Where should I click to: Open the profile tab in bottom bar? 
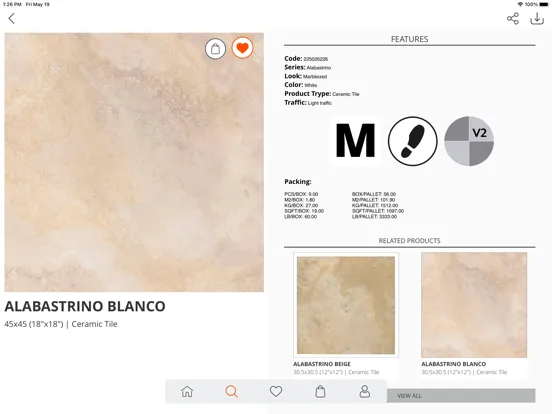364,391
